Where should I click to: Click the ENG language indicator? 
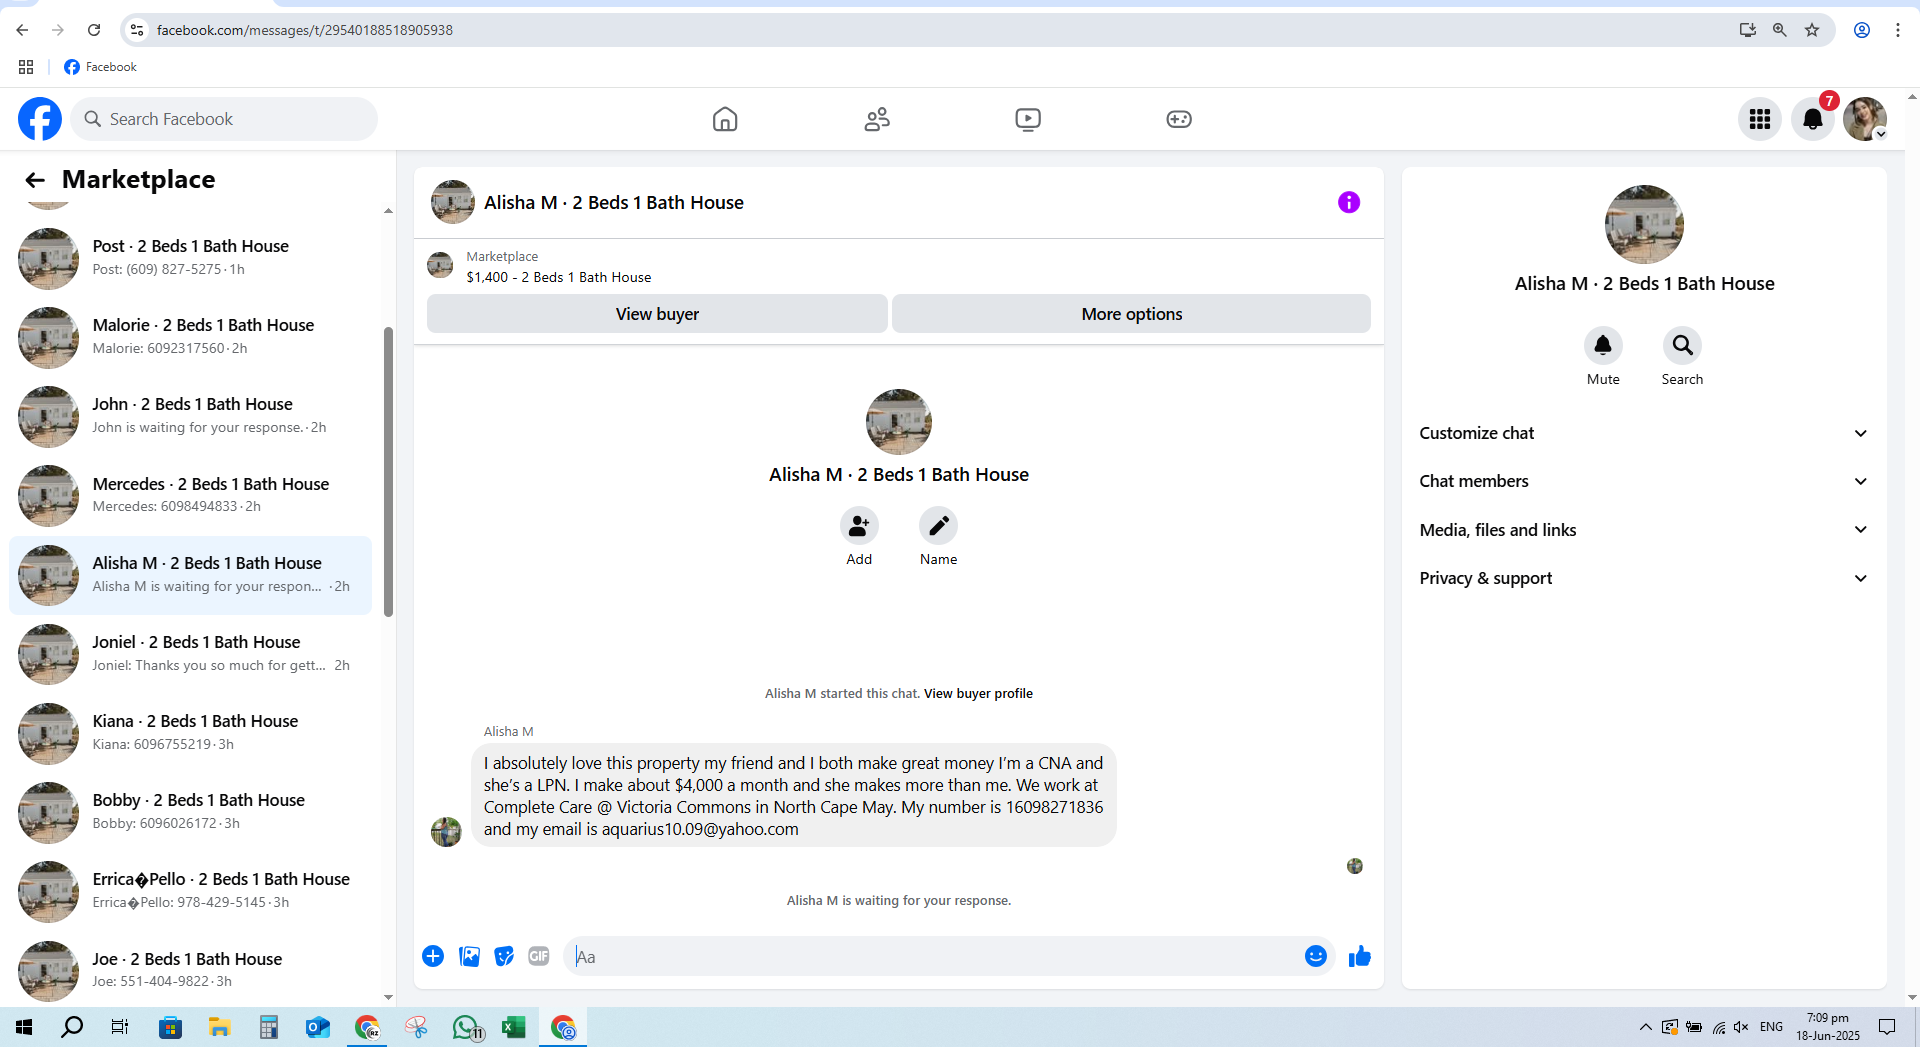(x=1771, y=1027)
